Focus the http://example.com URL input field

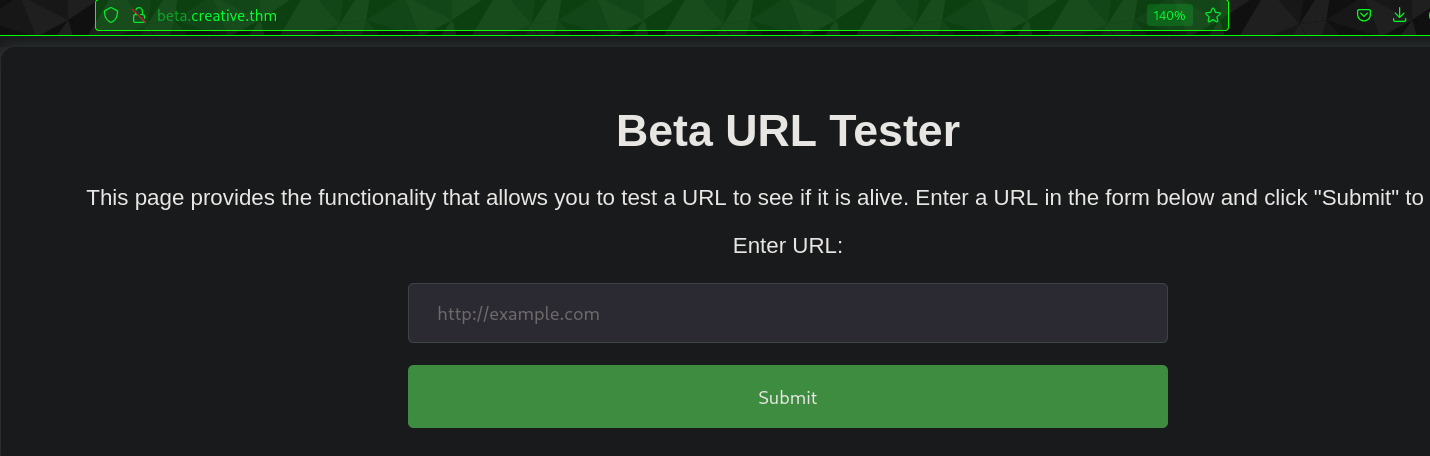pos(787,313)
